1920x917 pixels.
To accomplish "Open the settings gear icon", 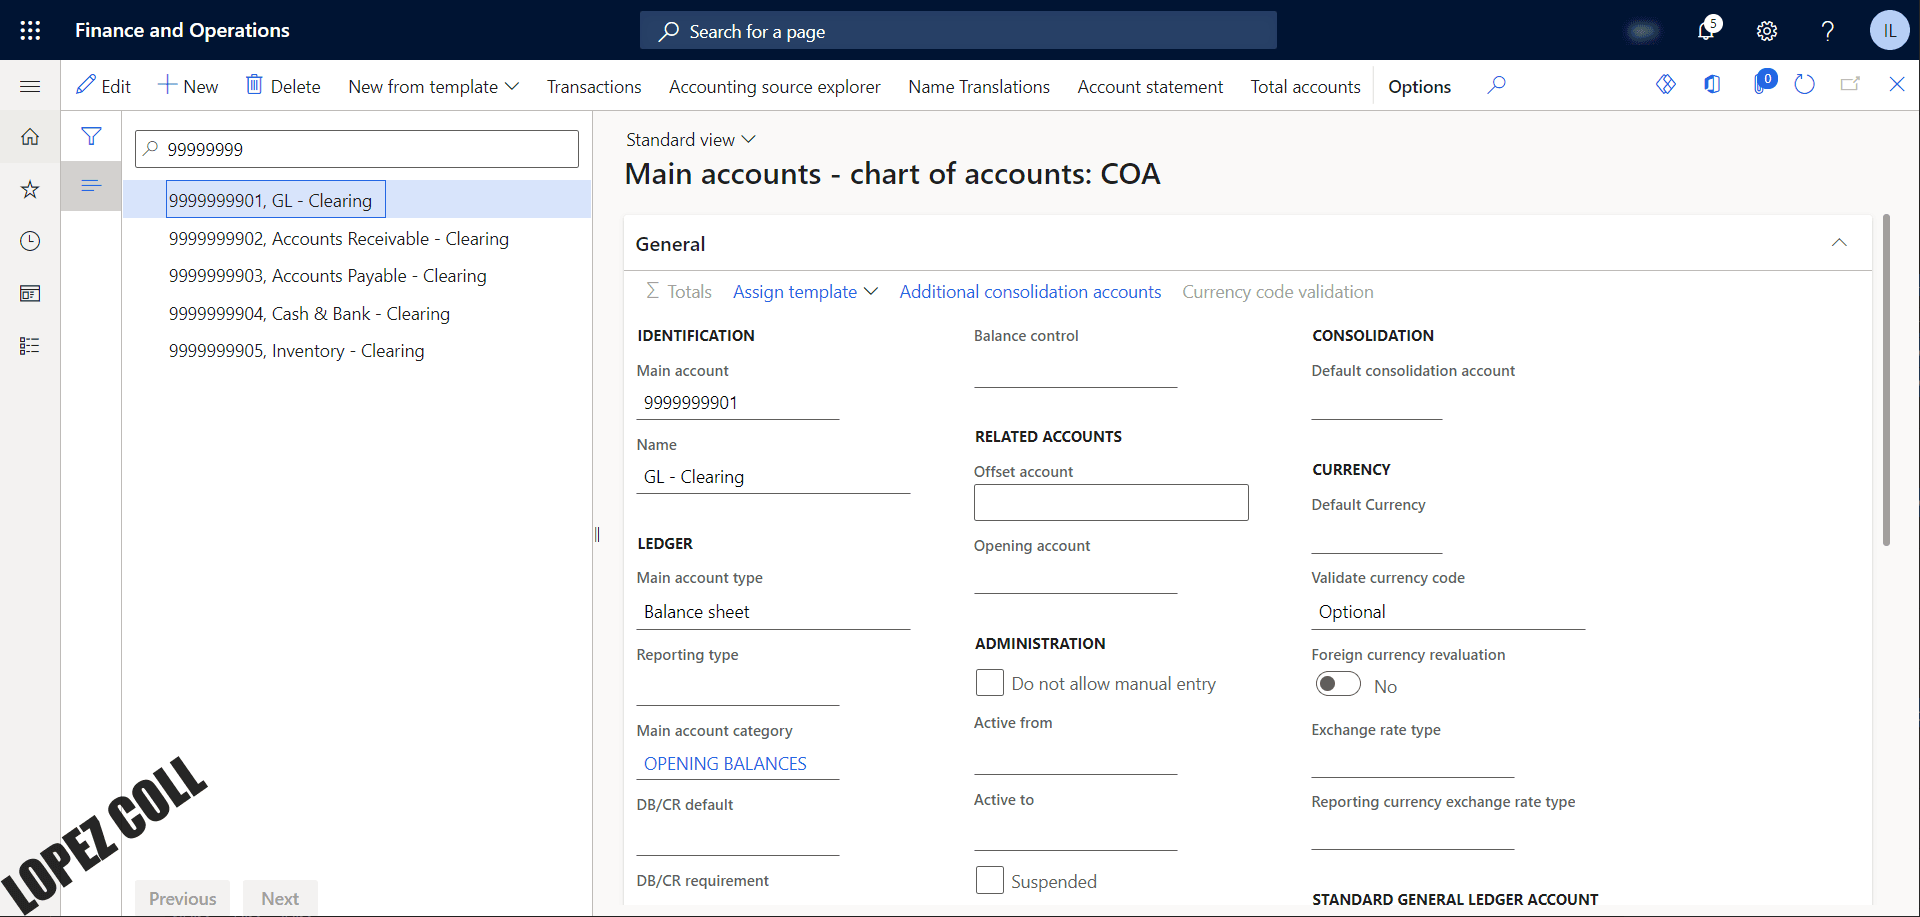I will coord(1767,31).
